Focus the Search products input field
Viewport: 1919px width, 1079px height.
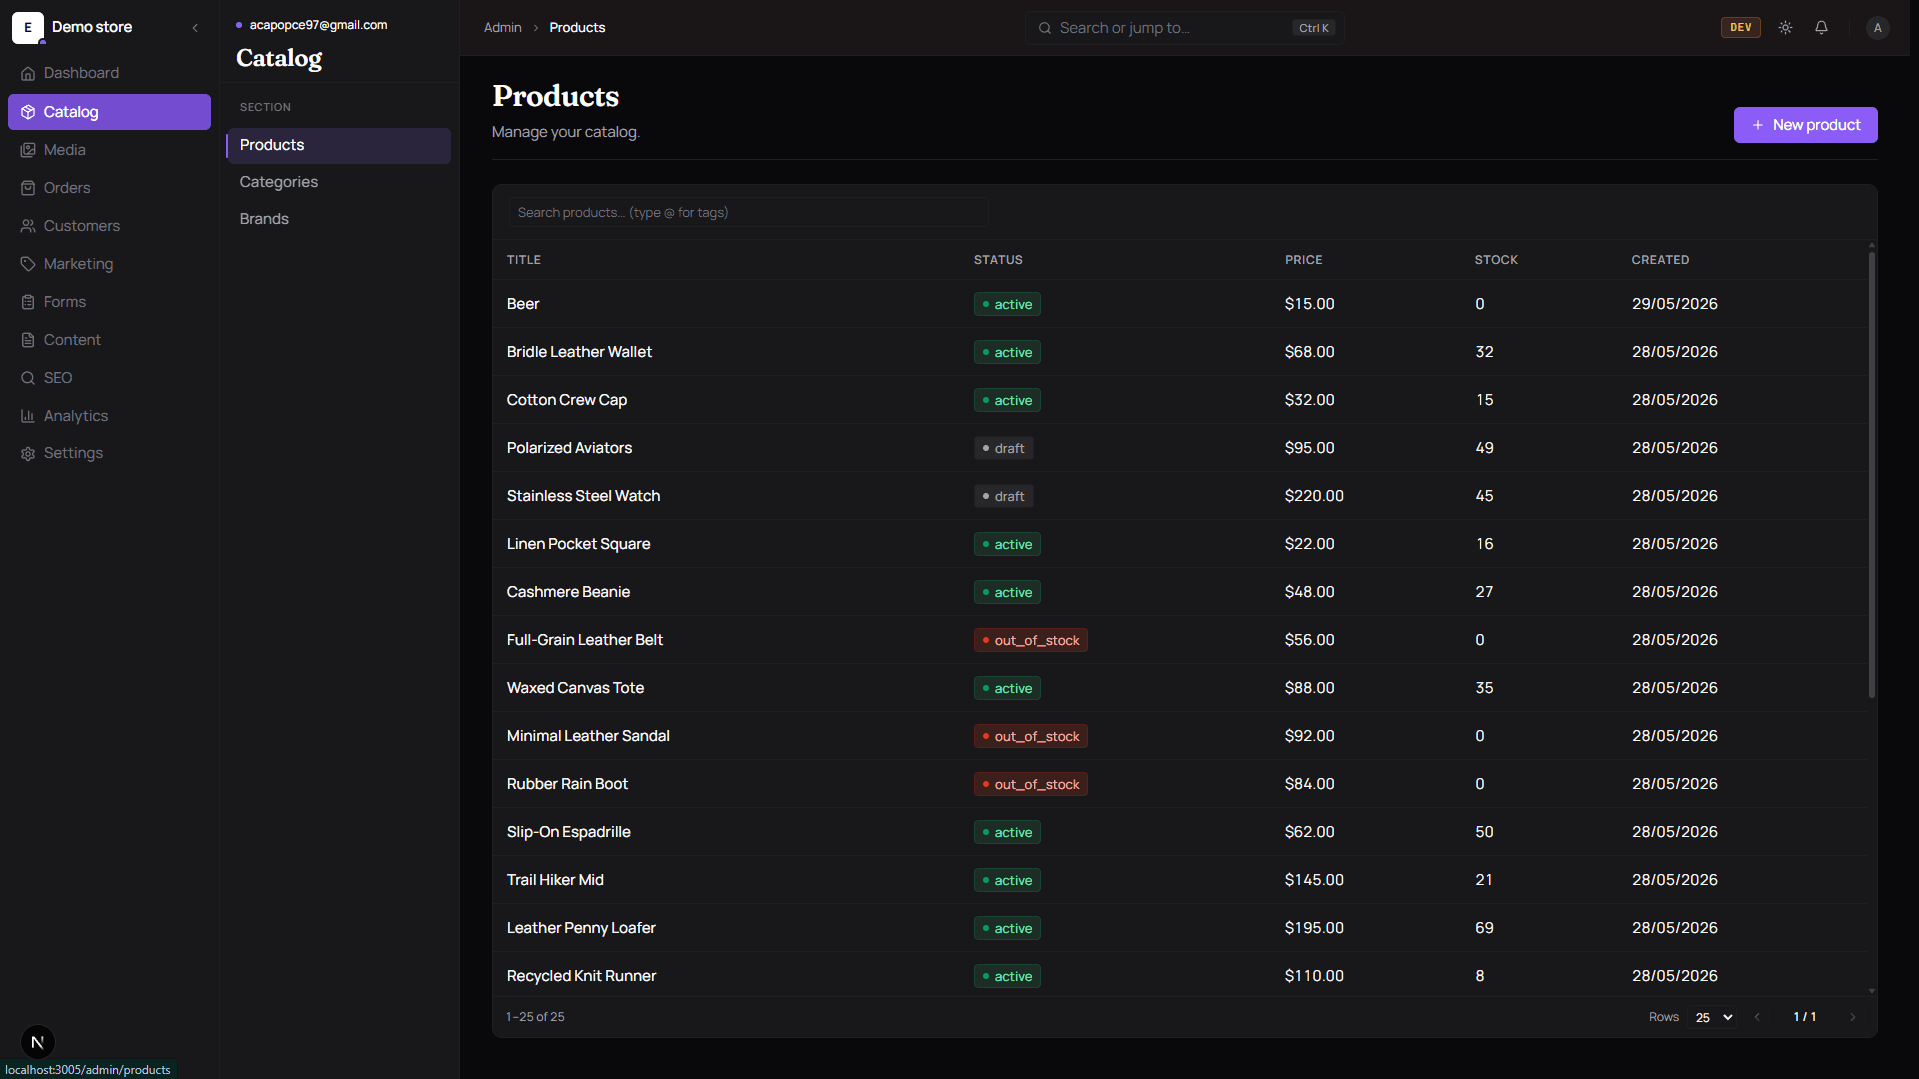tap(748, 213)
